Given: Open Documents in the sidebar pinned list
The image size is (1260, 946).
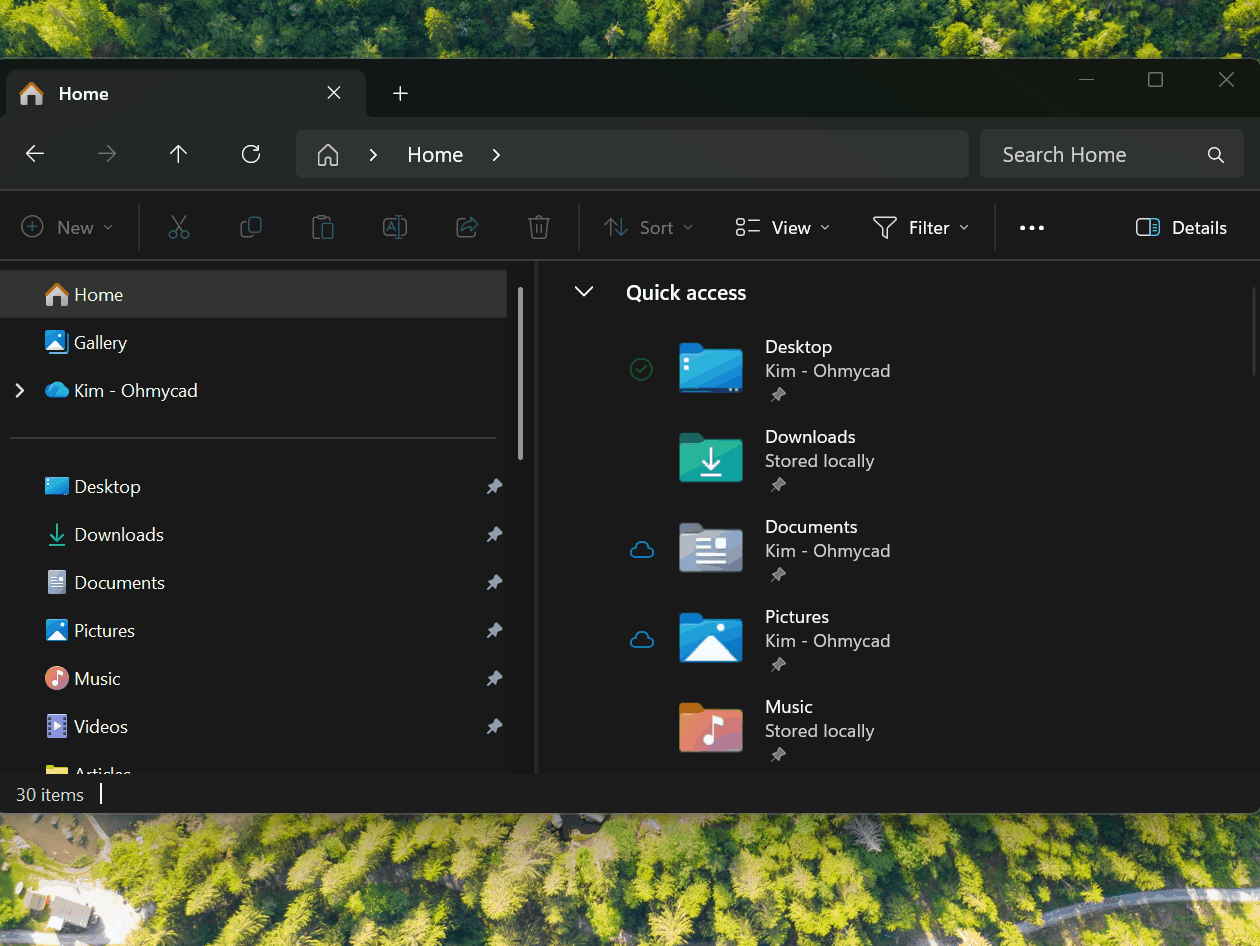Looking at the screenshot, I should click(x=254, y=583).
